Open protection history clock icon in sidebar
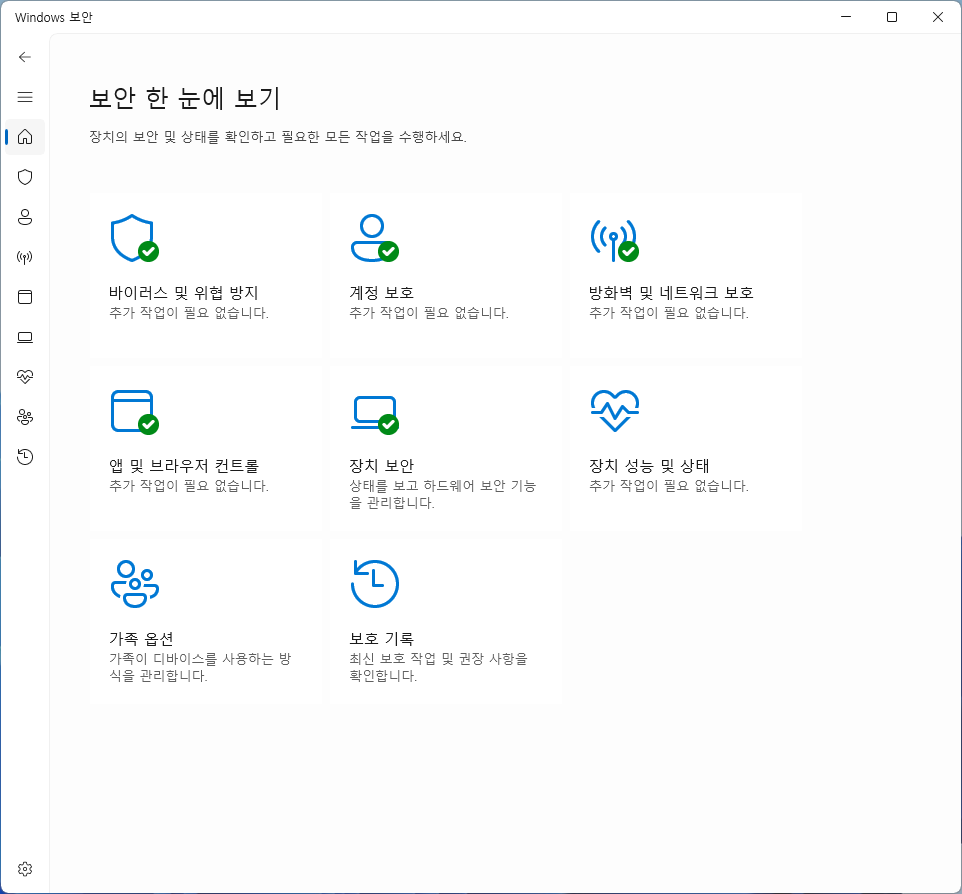 coord(25,457)
